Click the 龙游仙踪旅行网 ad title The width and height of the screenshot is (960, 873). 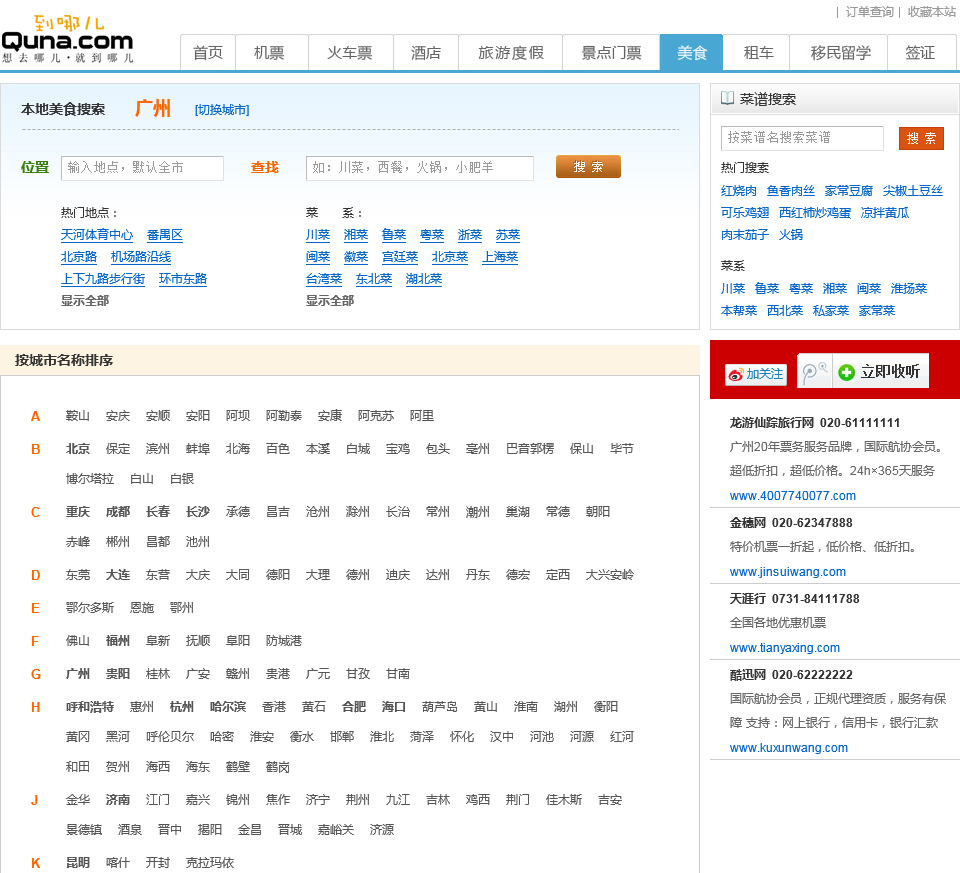771,423
